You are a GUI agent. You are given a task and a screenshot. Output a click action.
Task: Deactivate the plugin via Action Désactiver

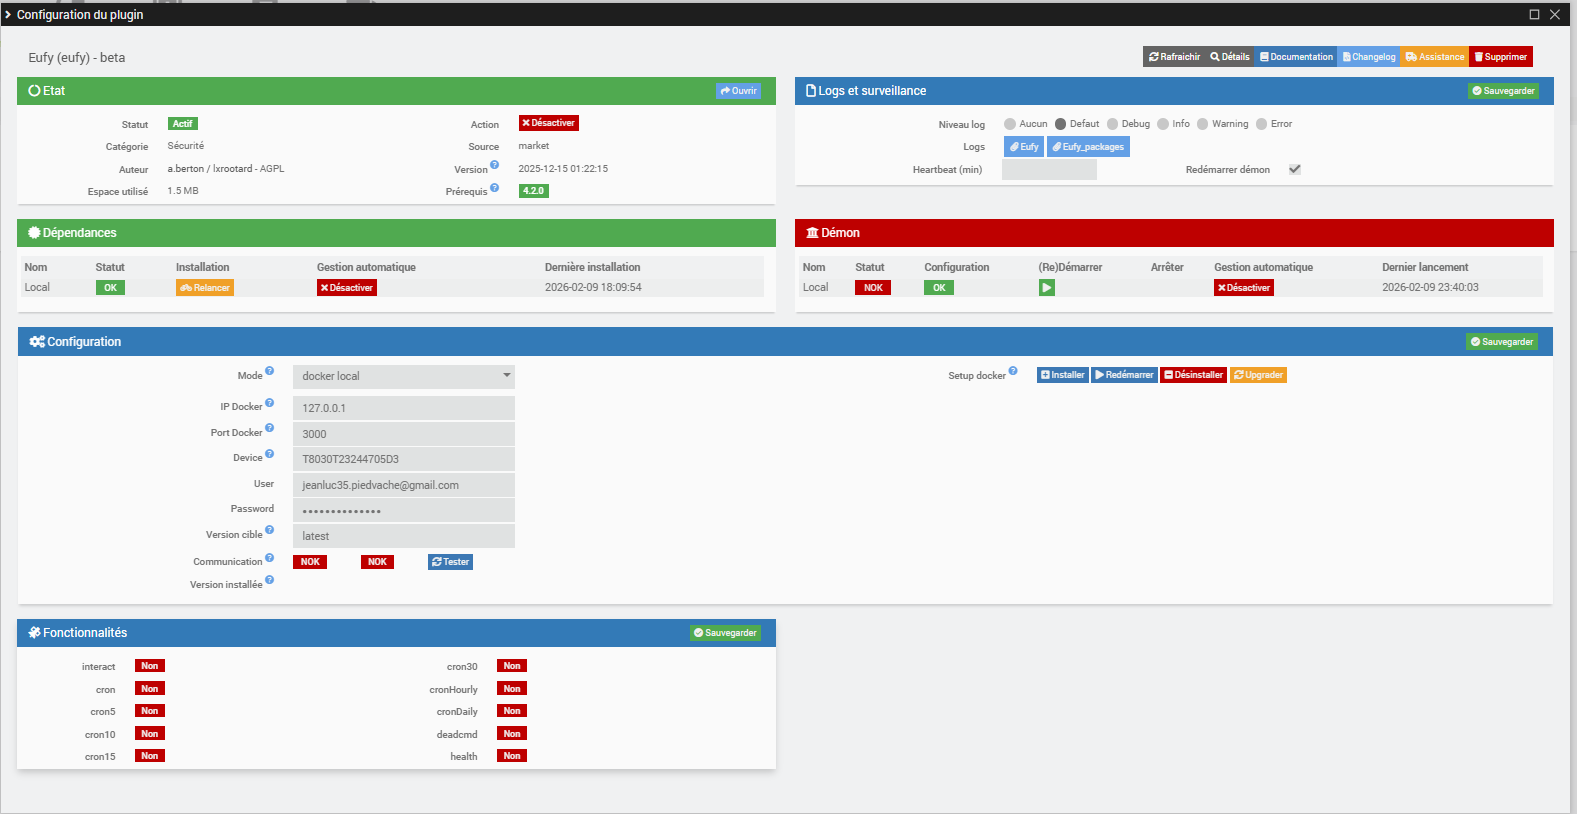point(549,123)
